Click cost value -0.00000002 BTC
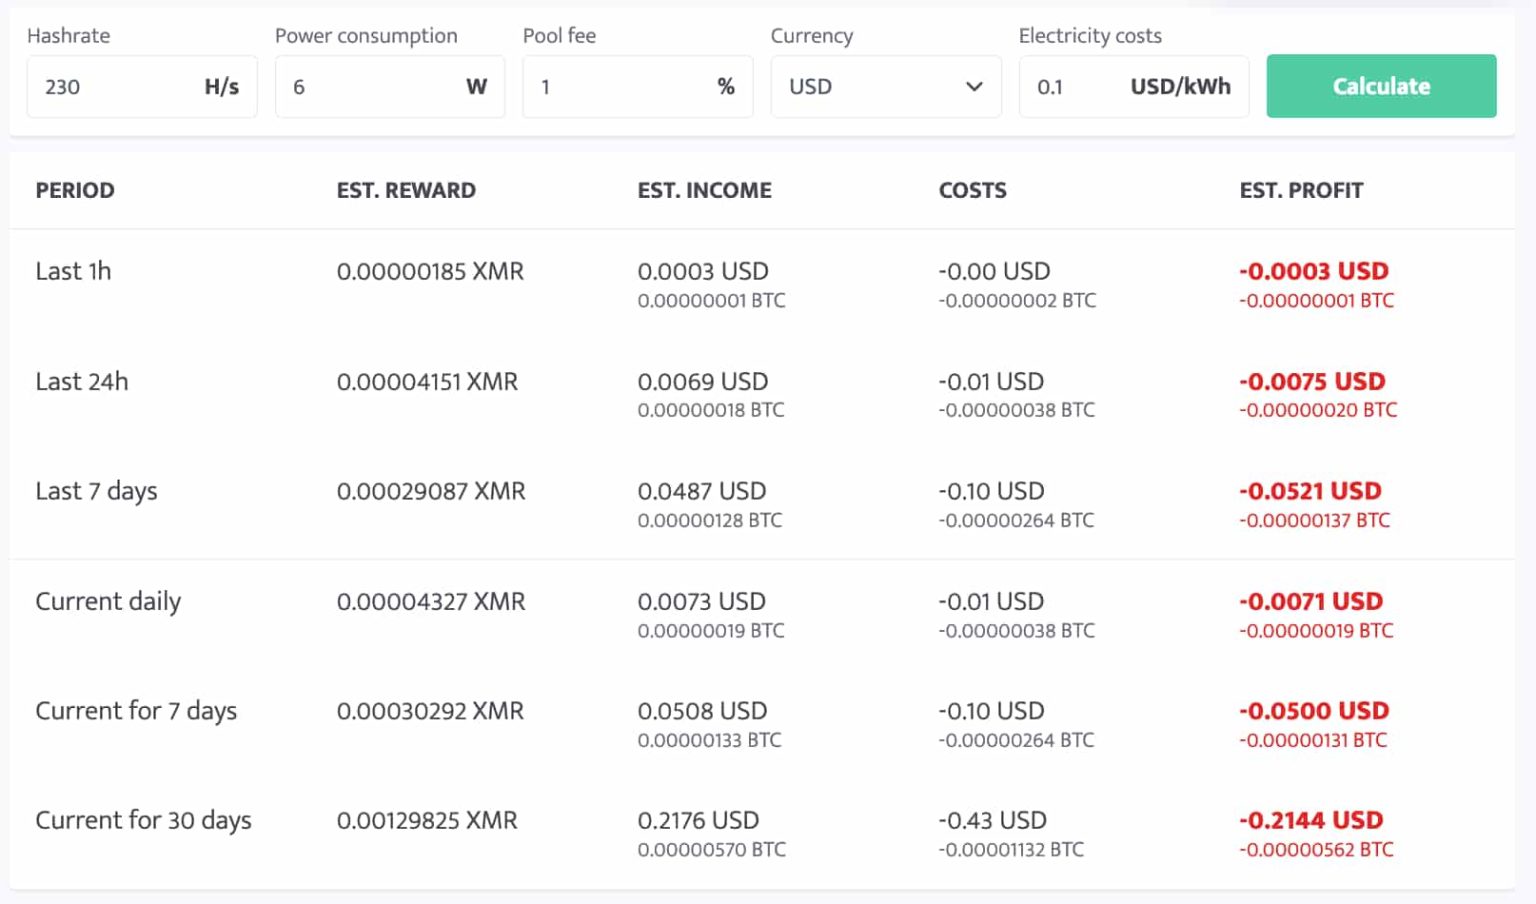 click(x=1017, y=300)
